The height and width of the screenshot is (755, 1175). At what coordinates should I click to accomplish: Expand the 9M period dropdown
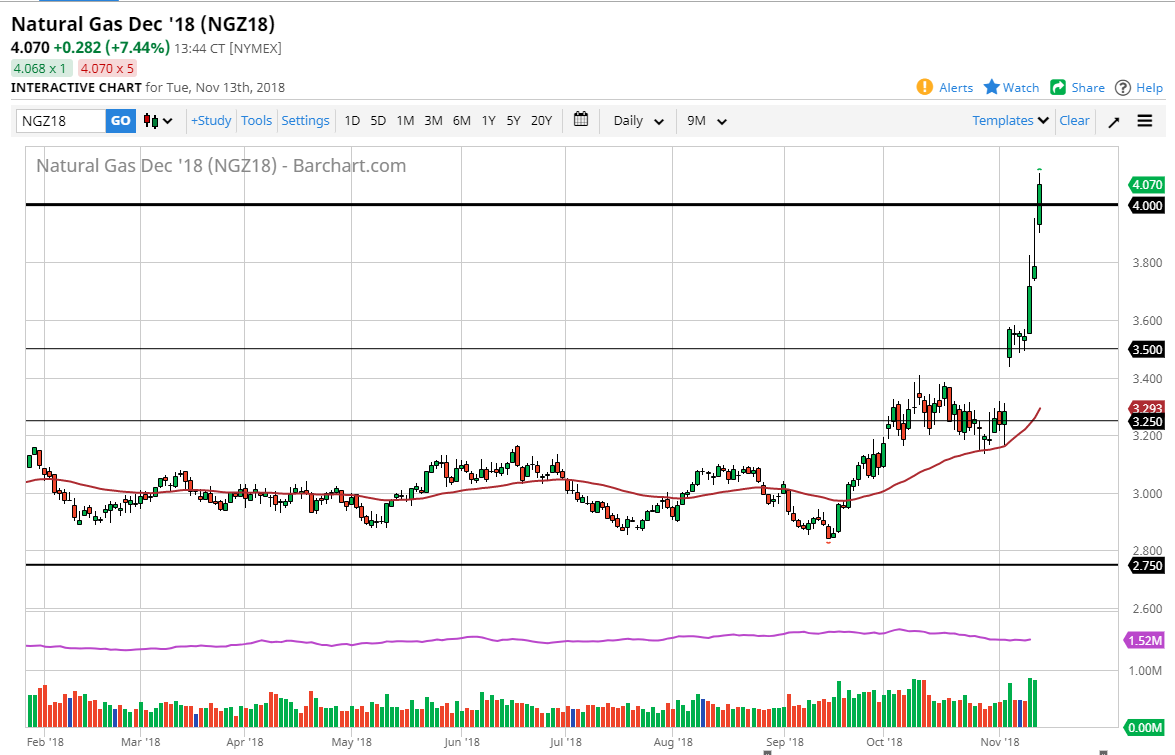coord(706,121)
